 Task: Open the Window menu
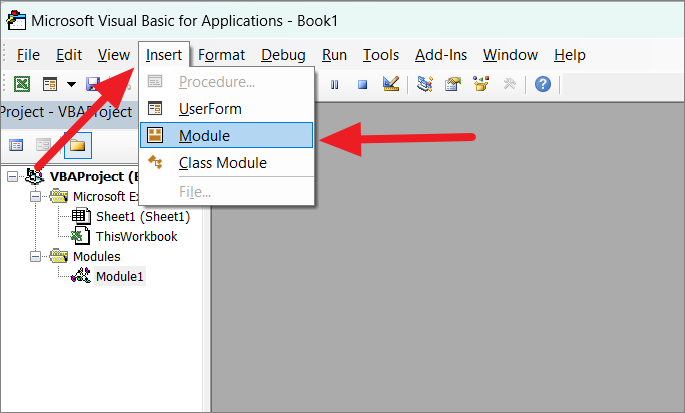coord(510,55)
